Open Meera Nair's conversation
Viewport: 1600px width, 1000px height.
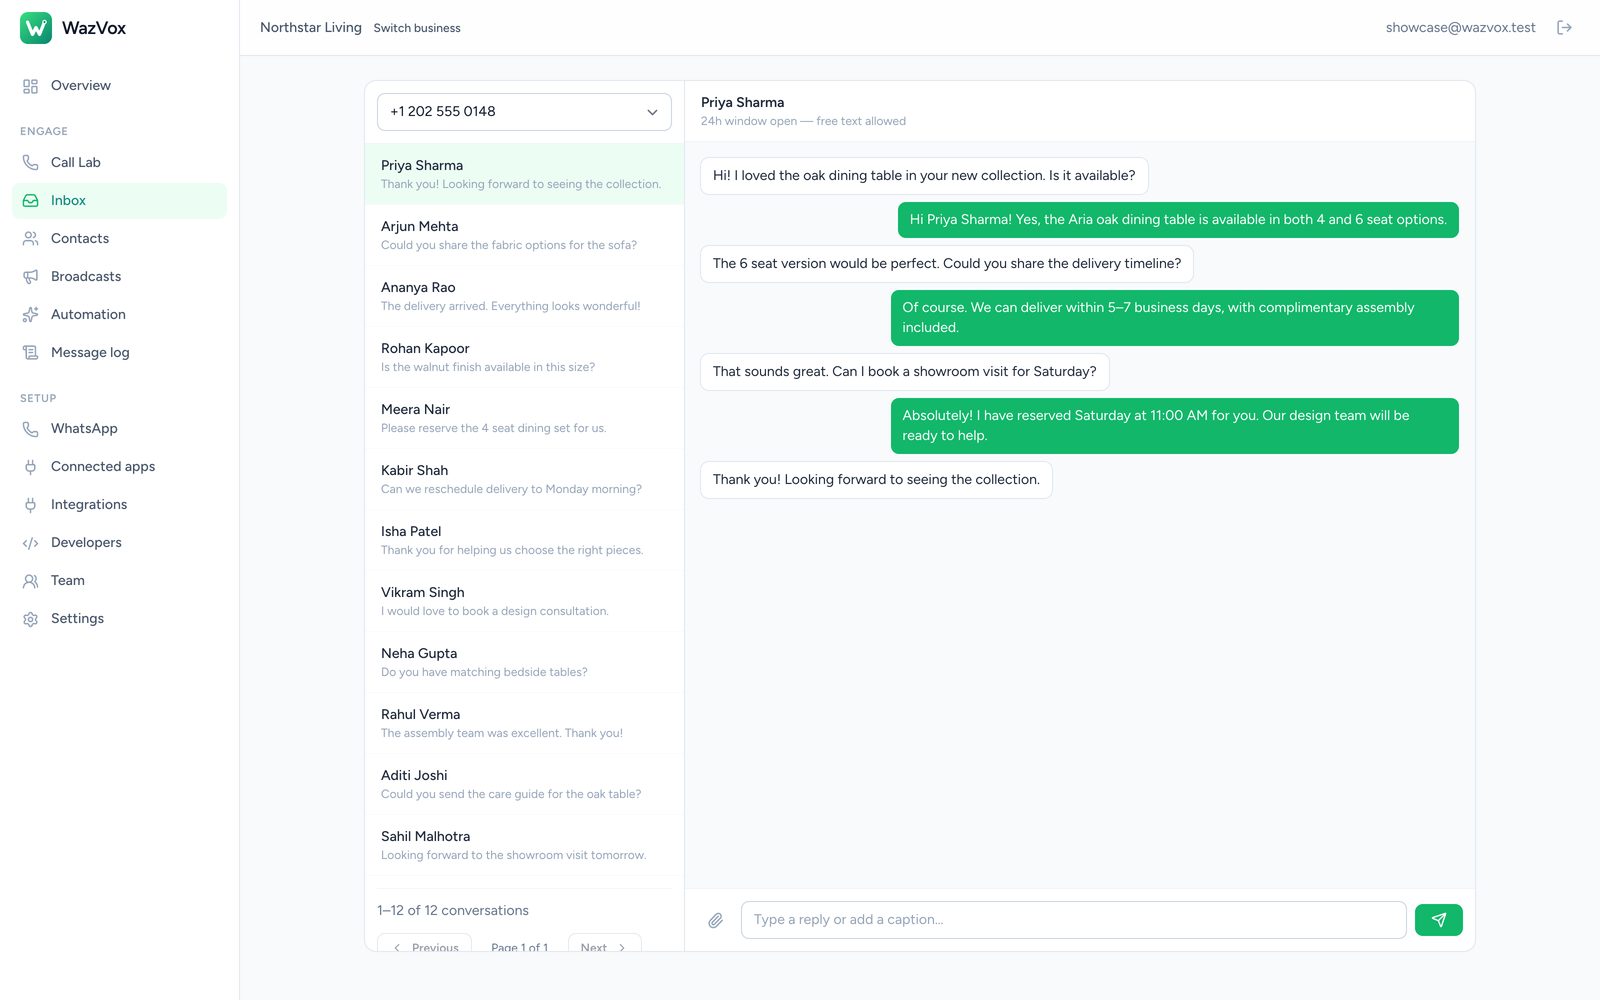click(524, 418)
